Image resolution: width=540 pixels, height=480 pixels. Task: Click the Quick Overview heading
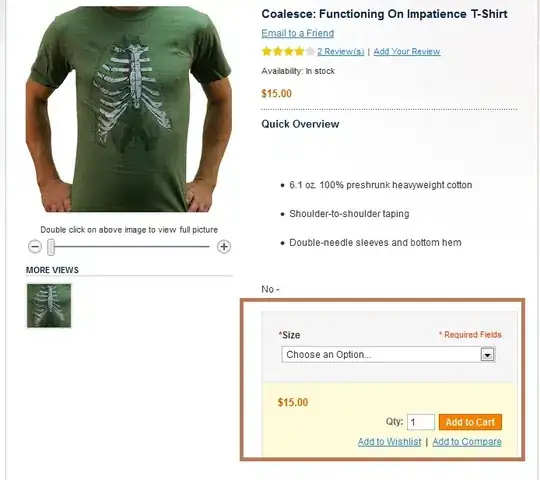[x=300, y=124]
